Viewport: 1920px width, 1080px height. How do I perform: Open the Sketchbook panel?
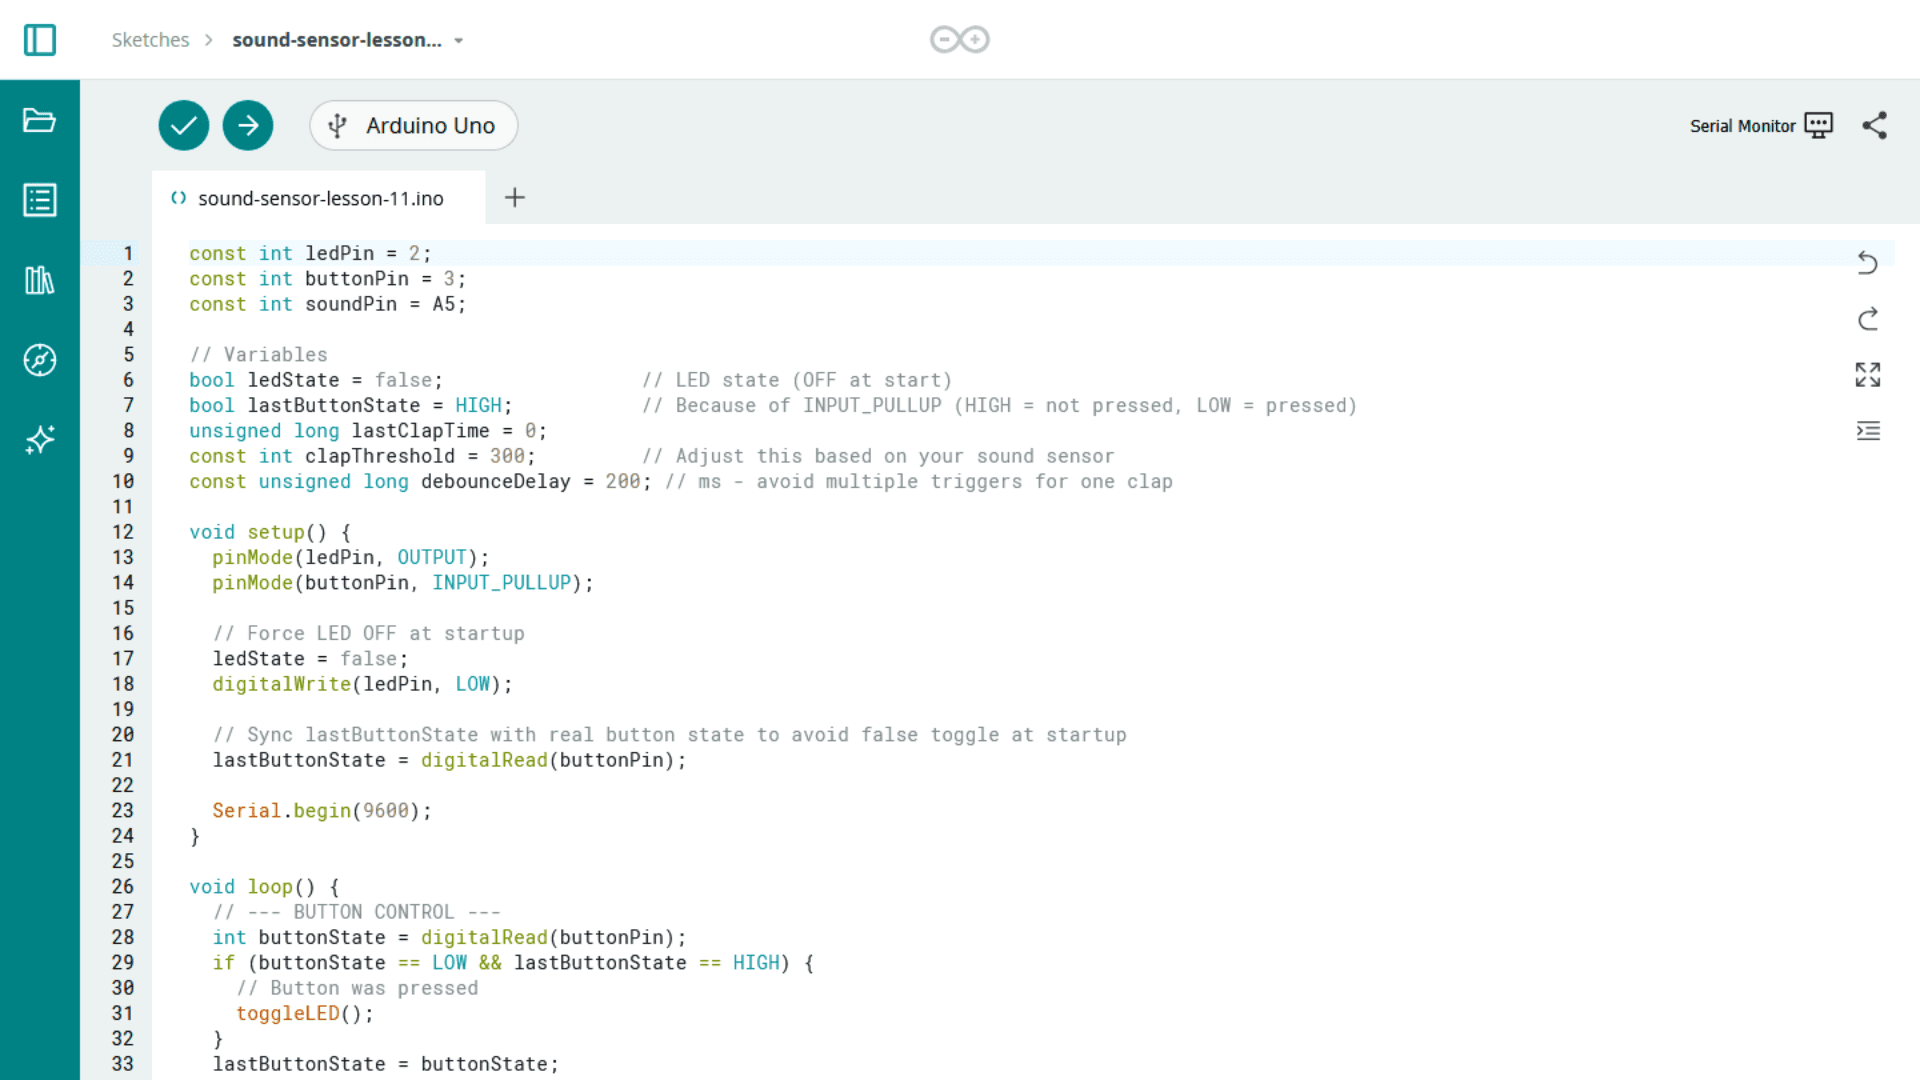point(39,120)
